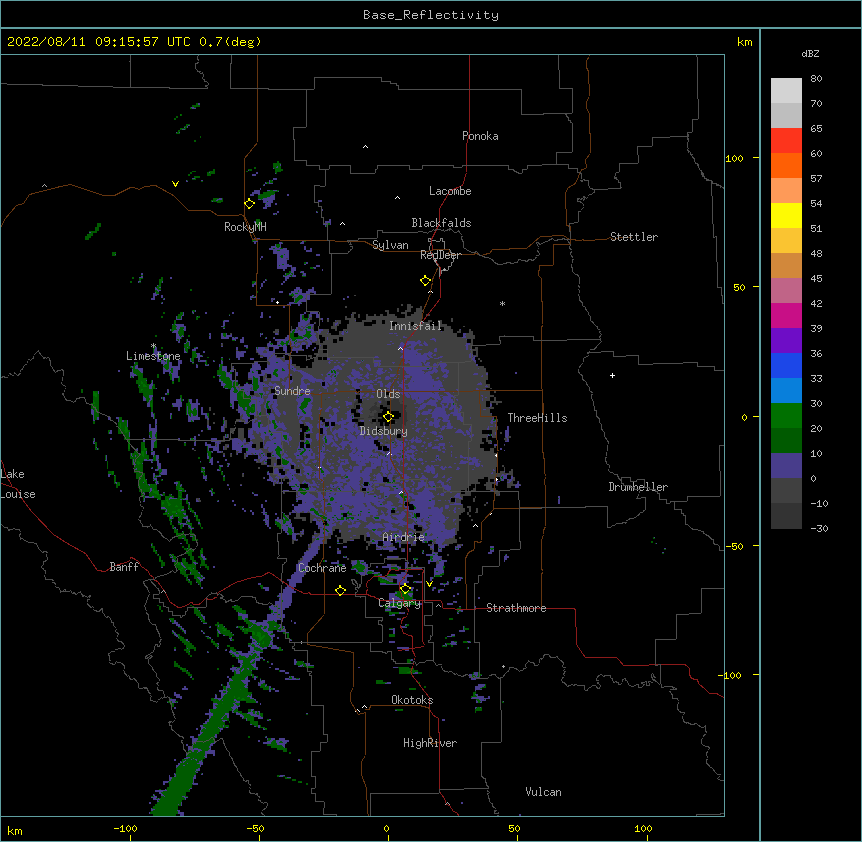Click the Banff town label
The width and height of the screenshot is (862, 842).
coord(124,567)
